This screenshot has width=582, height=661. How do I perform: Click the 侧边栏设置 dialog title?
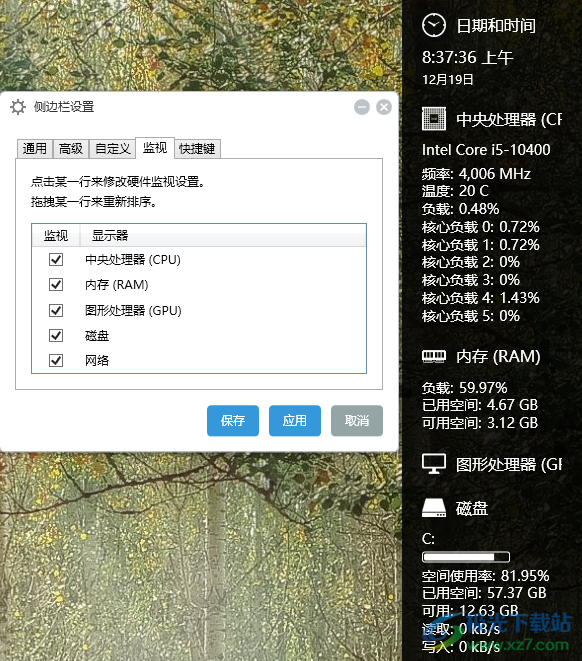coord(64,107)
